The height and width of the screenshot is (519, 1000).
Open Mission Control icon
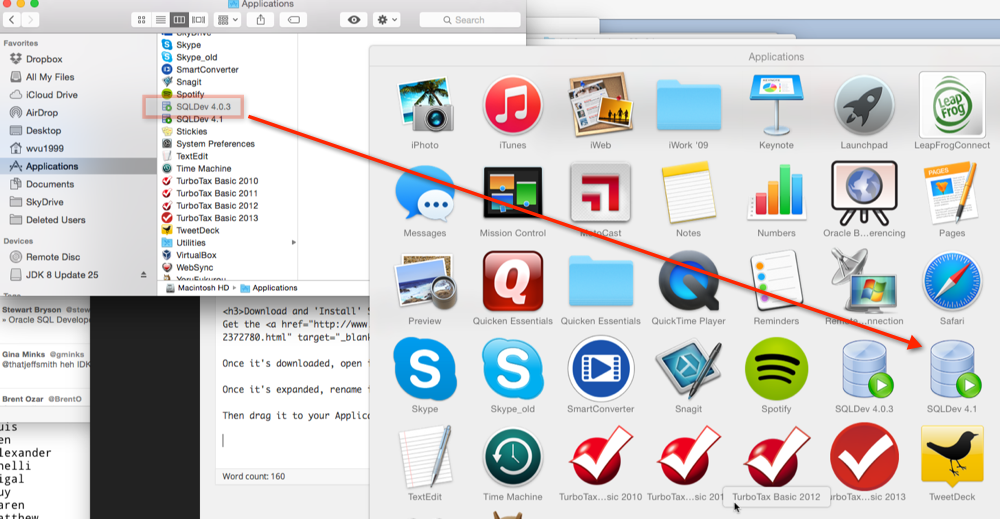point(513,193)
